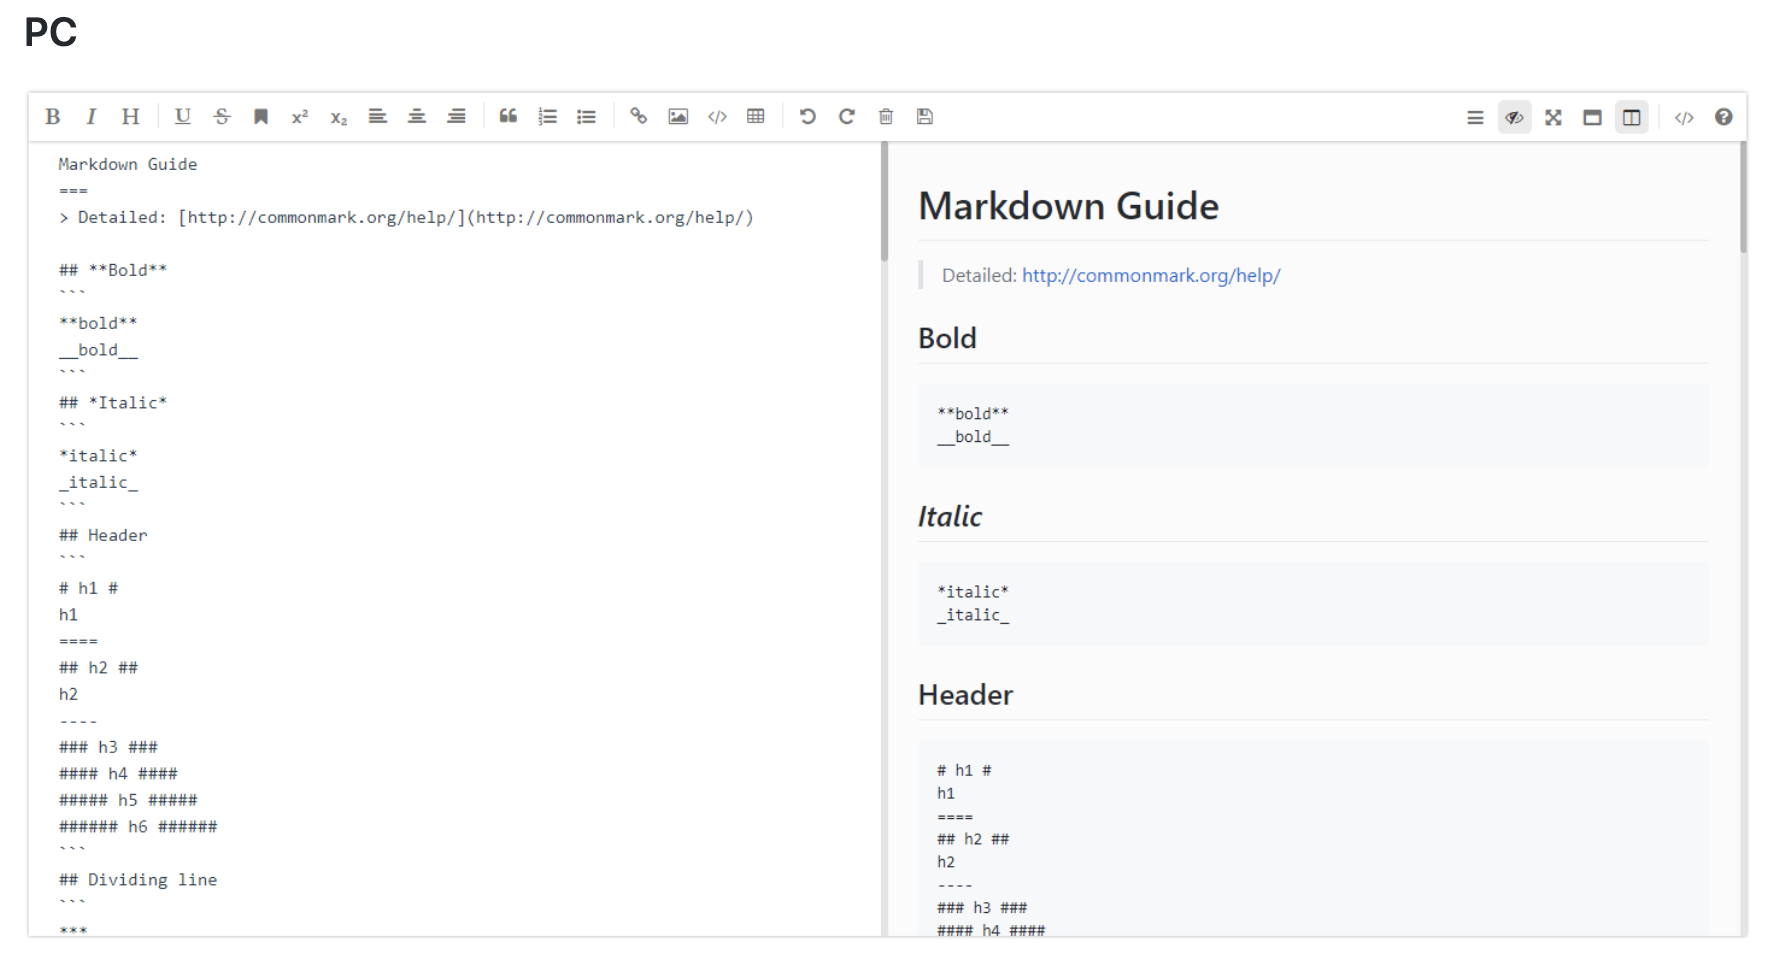Screen dimensions: 1768x958
Task: Click the 'Italic' heading in preview
Action: (x=950, y=517)
